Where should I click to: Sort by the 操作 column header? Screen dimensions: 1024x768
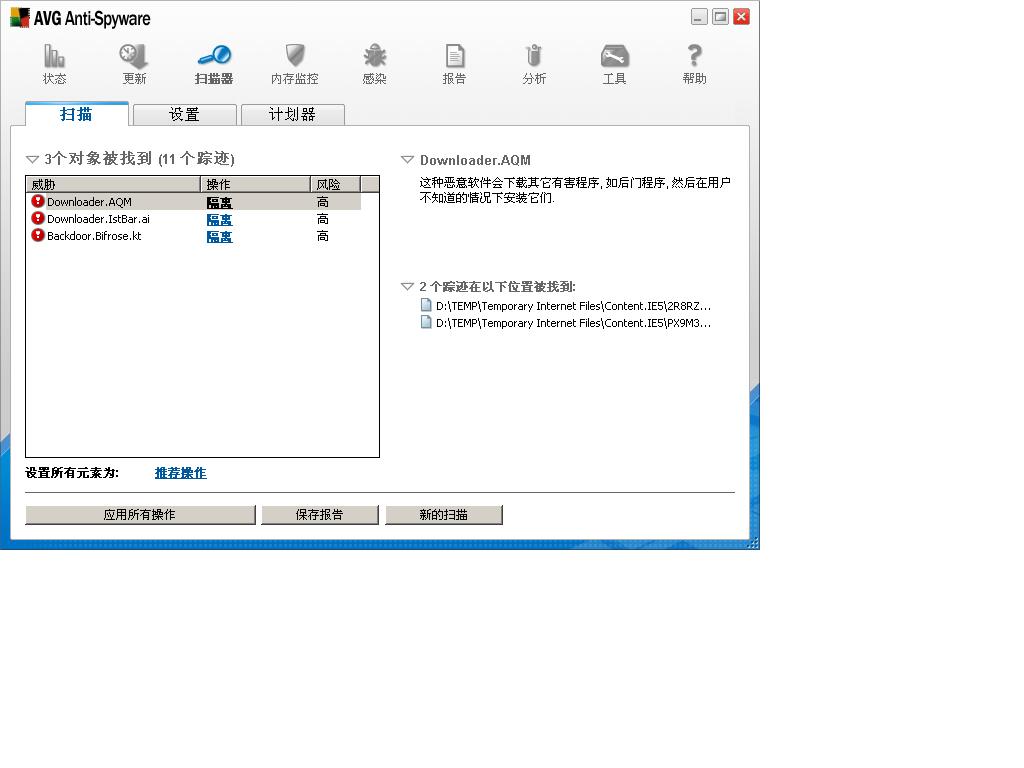tap(255, 184)
